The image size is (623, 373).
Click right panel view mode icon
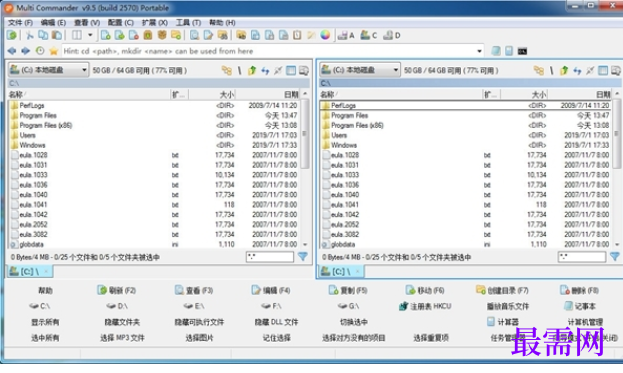tap(603, 71)
